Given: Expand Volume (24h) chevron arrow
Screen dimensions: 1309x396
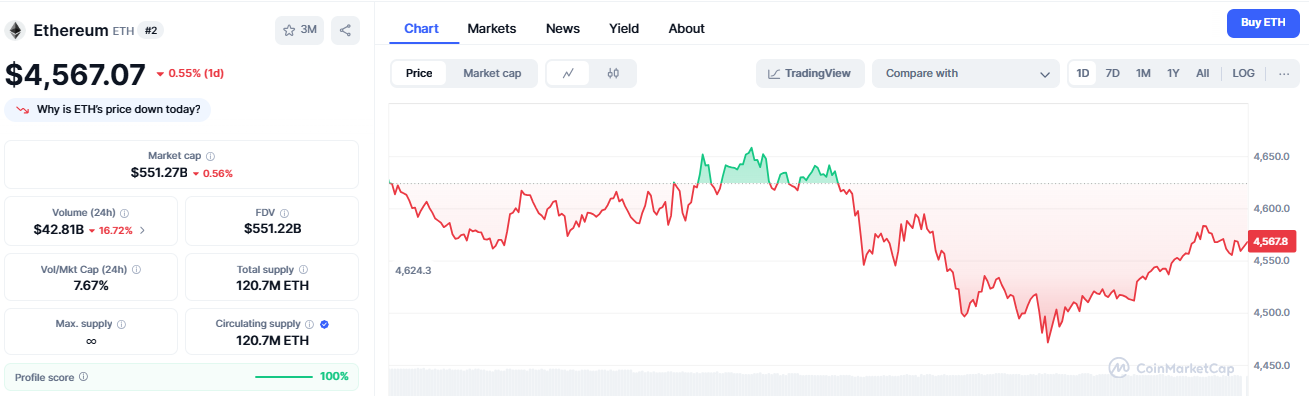Looking at the screenshot, I should click(x=142, y=230).
